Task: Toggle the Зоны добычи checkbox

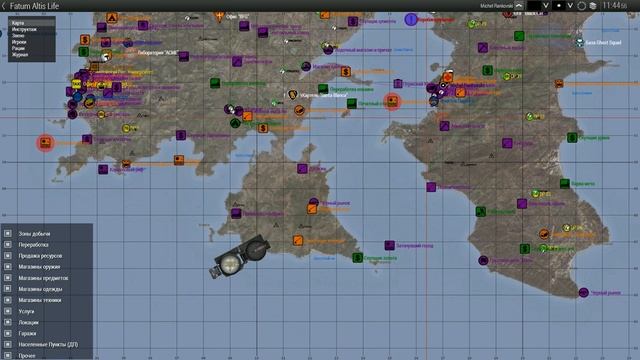Action: click(x=7, y=233)
